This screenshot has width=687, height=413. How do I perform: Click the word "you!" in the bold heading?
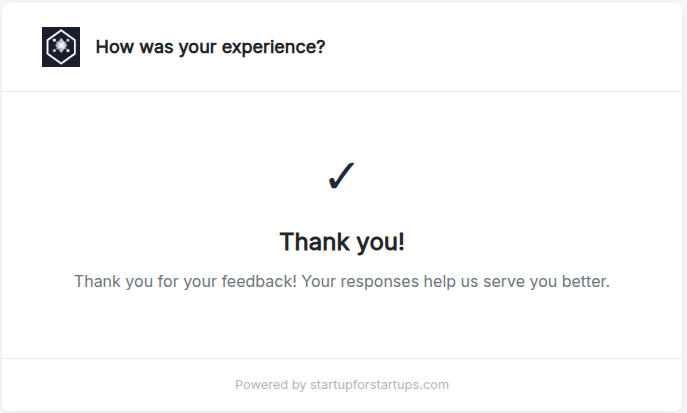tap(379, 242)
